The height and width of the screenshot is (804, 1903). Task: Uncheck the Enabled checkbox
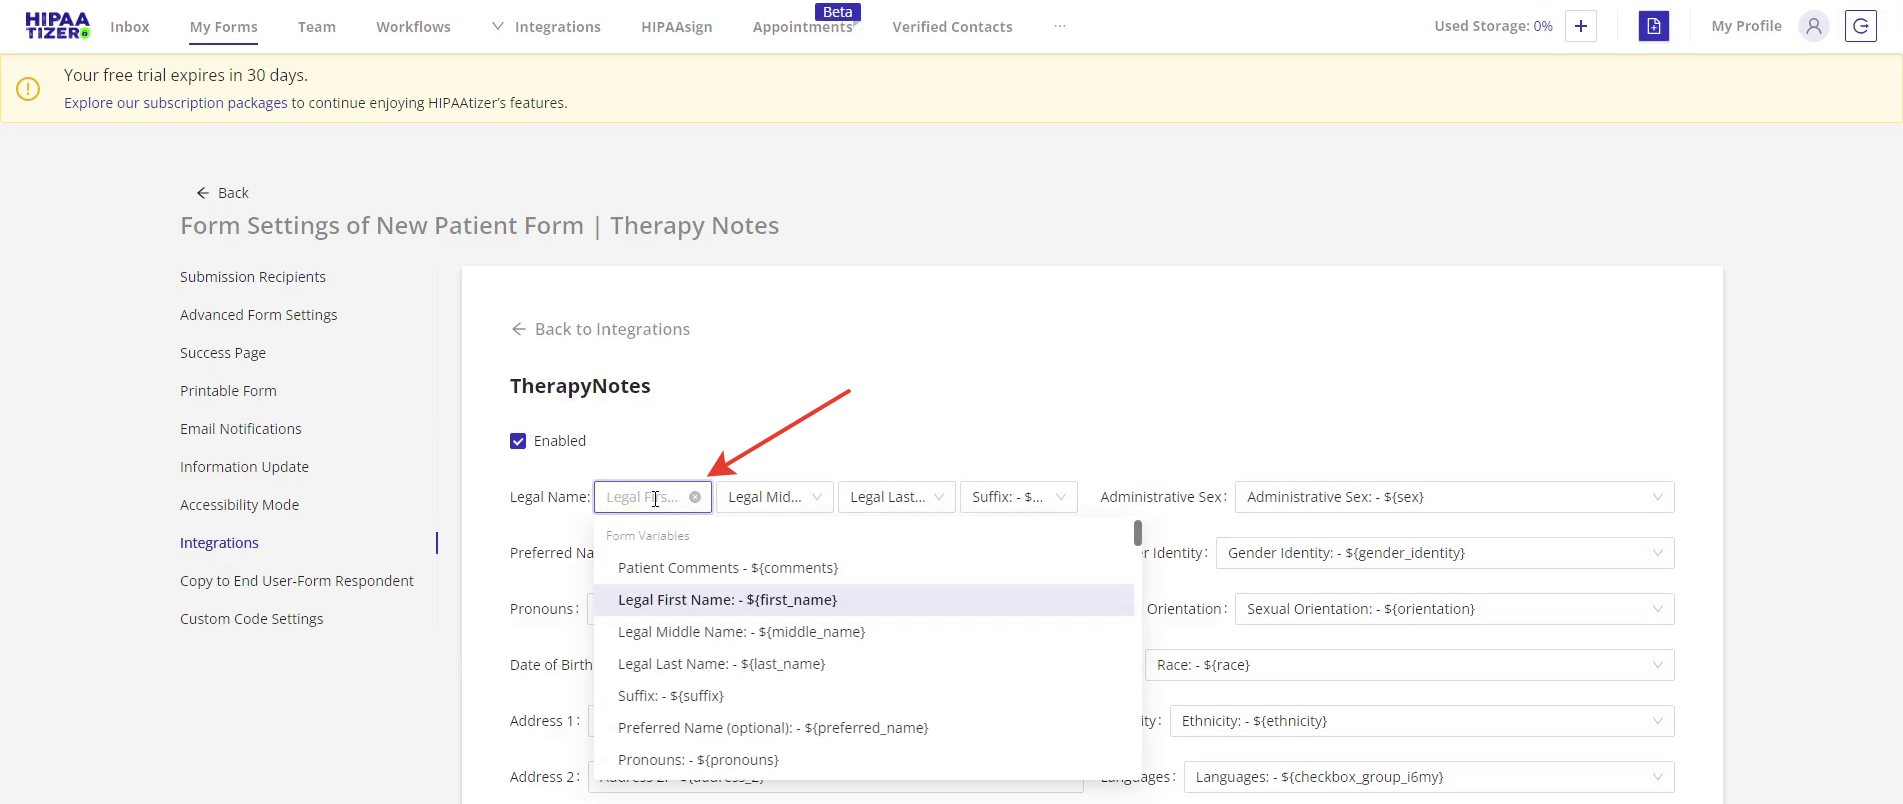[518, 441]
